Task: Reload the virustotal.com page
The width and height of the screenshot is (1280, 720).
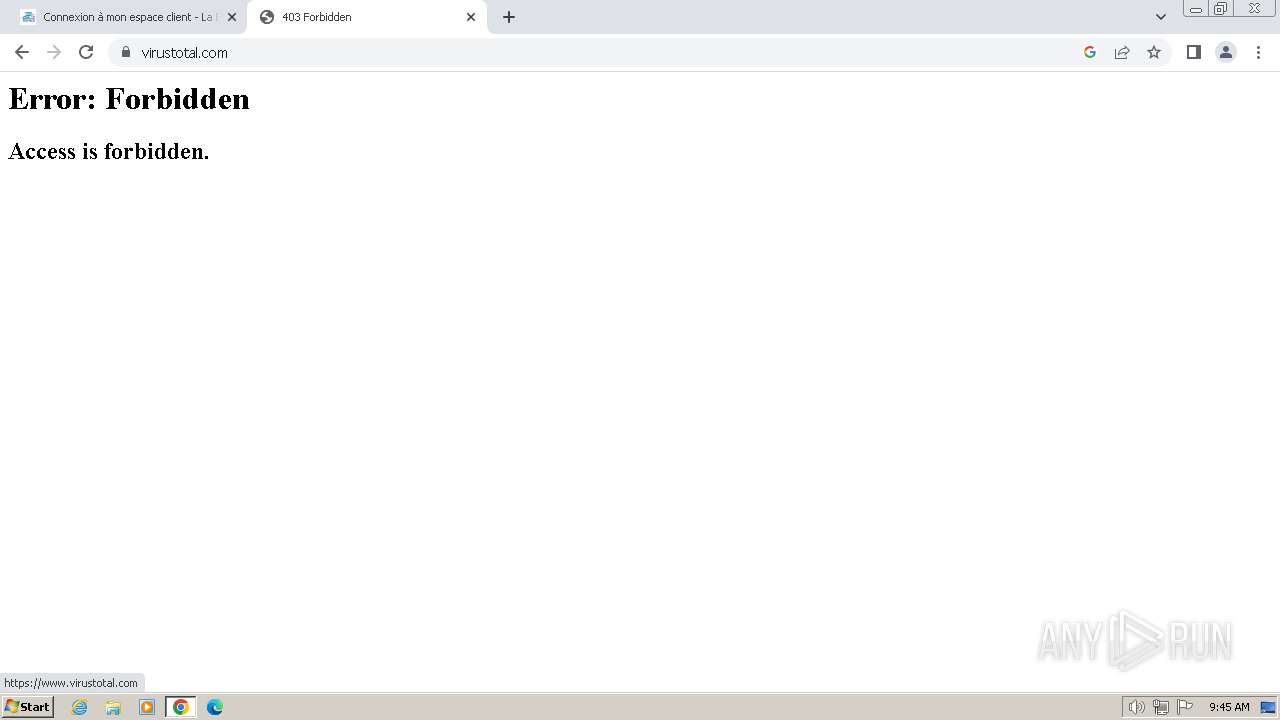Action: click(86, 52)
